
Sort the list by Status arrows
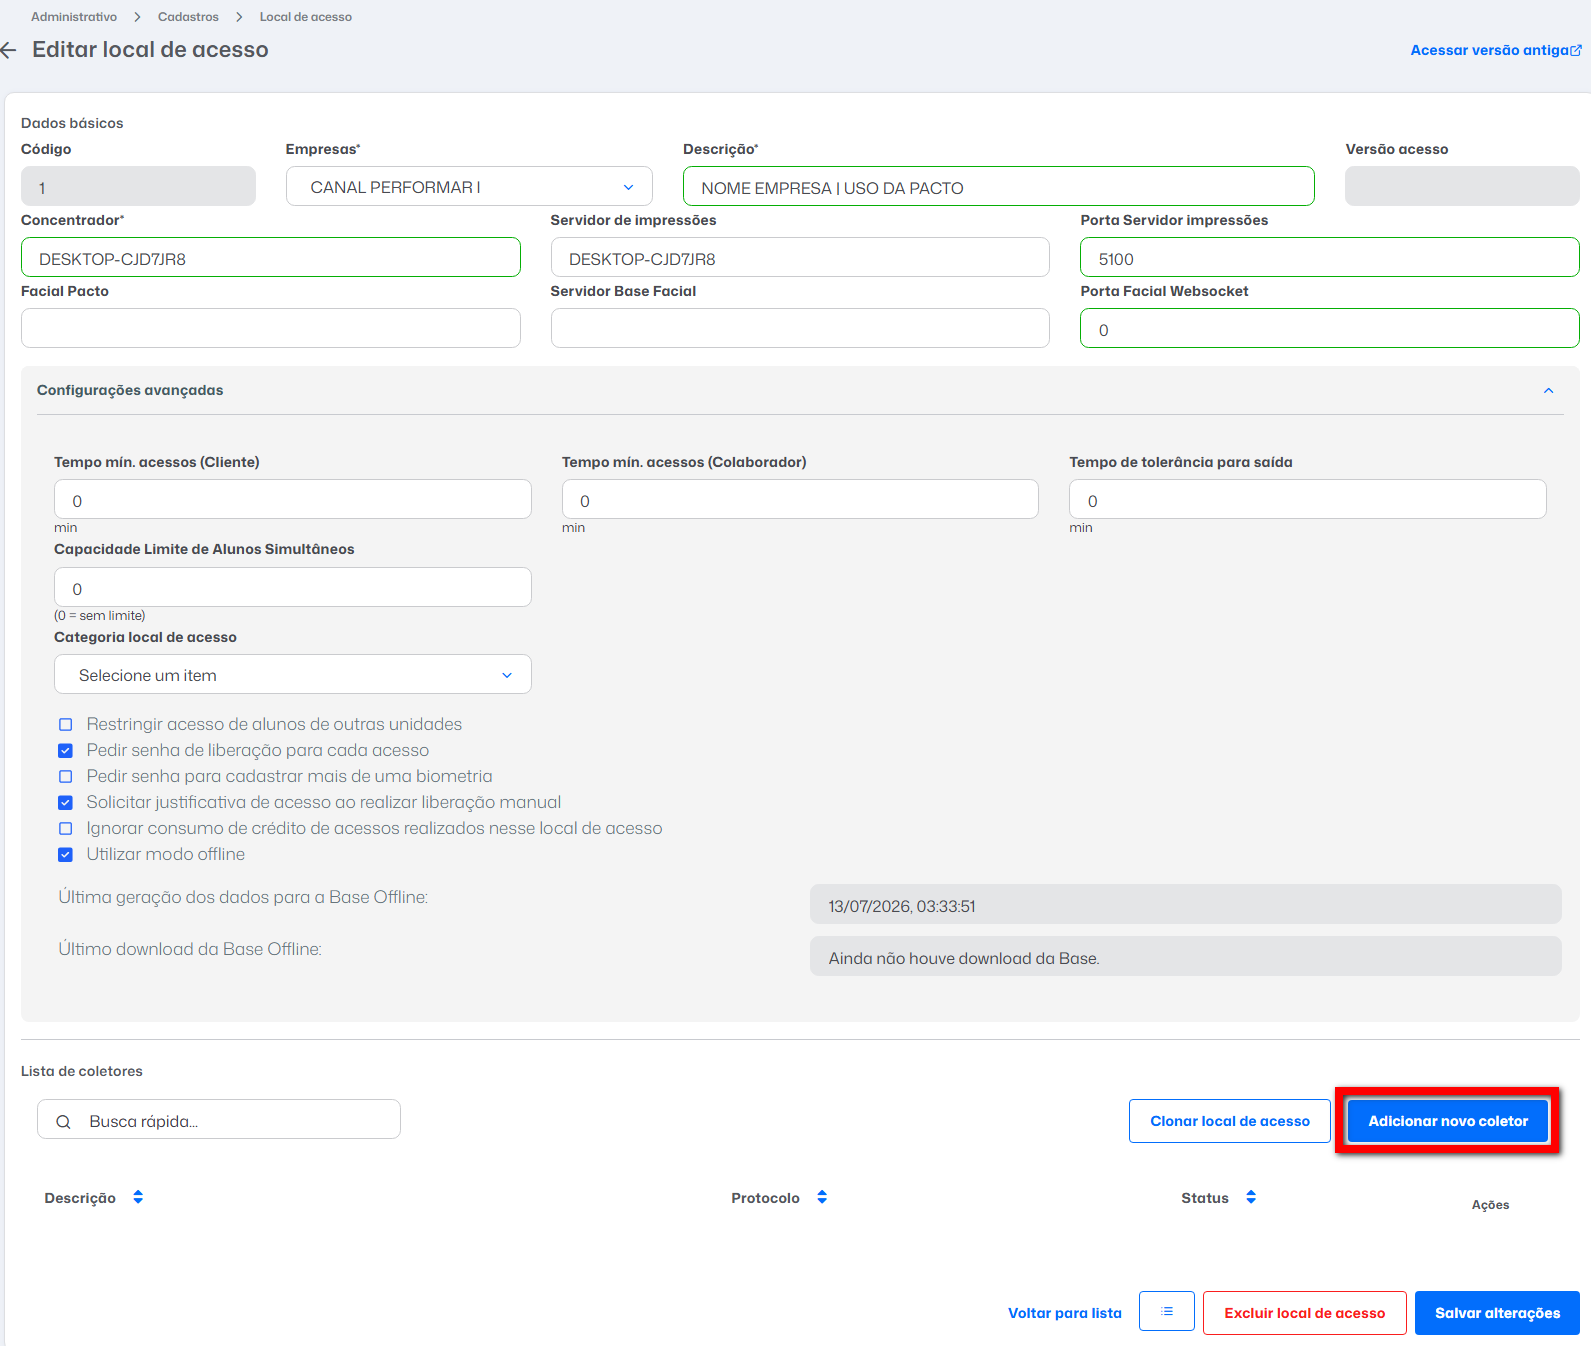click(x=1251, y=1197)
